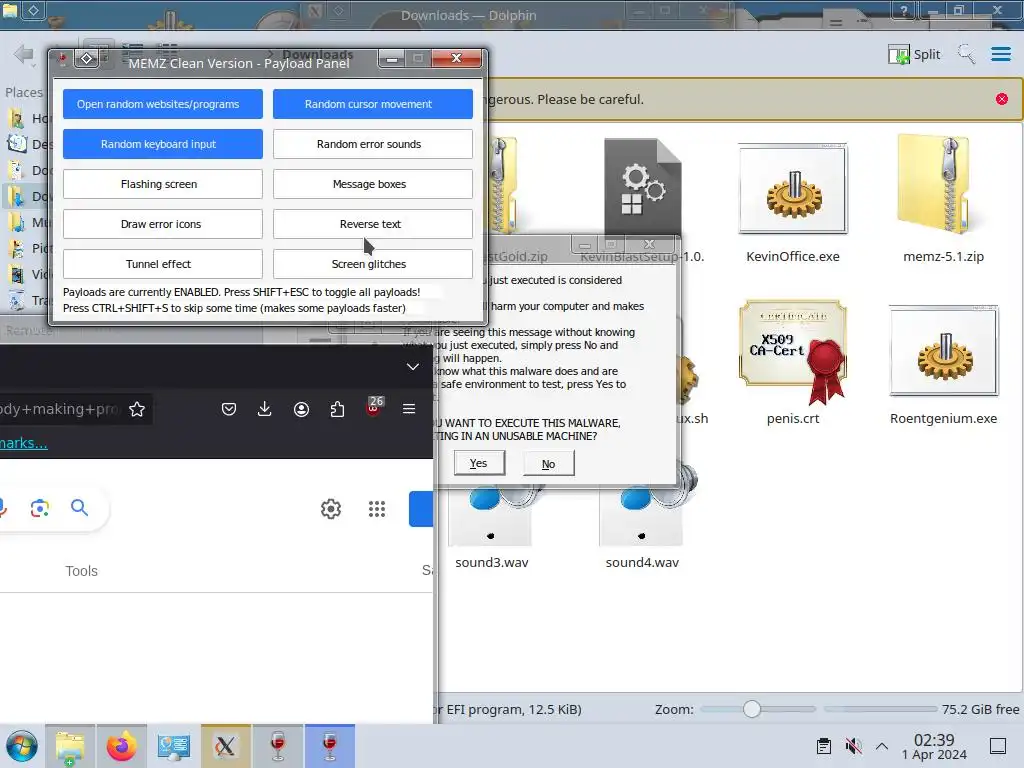1024x768 pixels.
Task: Click No in the malware warning dialog
Action: tap(549, 464)
